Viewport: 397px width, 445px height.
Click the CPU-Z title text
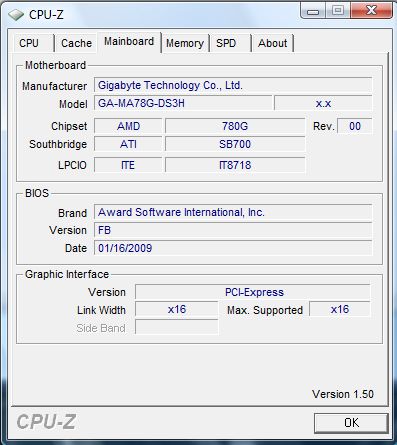(x=46, y=15)
